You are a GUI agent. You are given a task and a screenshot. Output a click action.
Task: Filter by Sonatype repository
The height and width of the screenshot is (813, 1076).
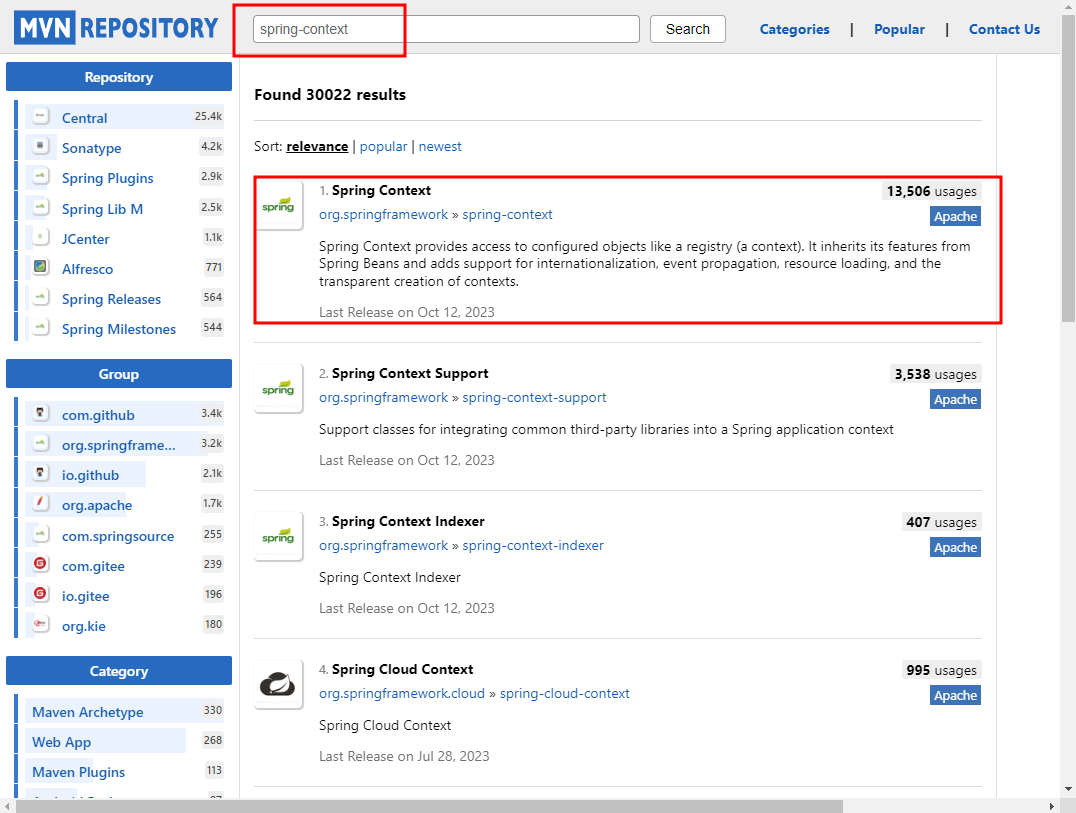(x=91, y=148)
